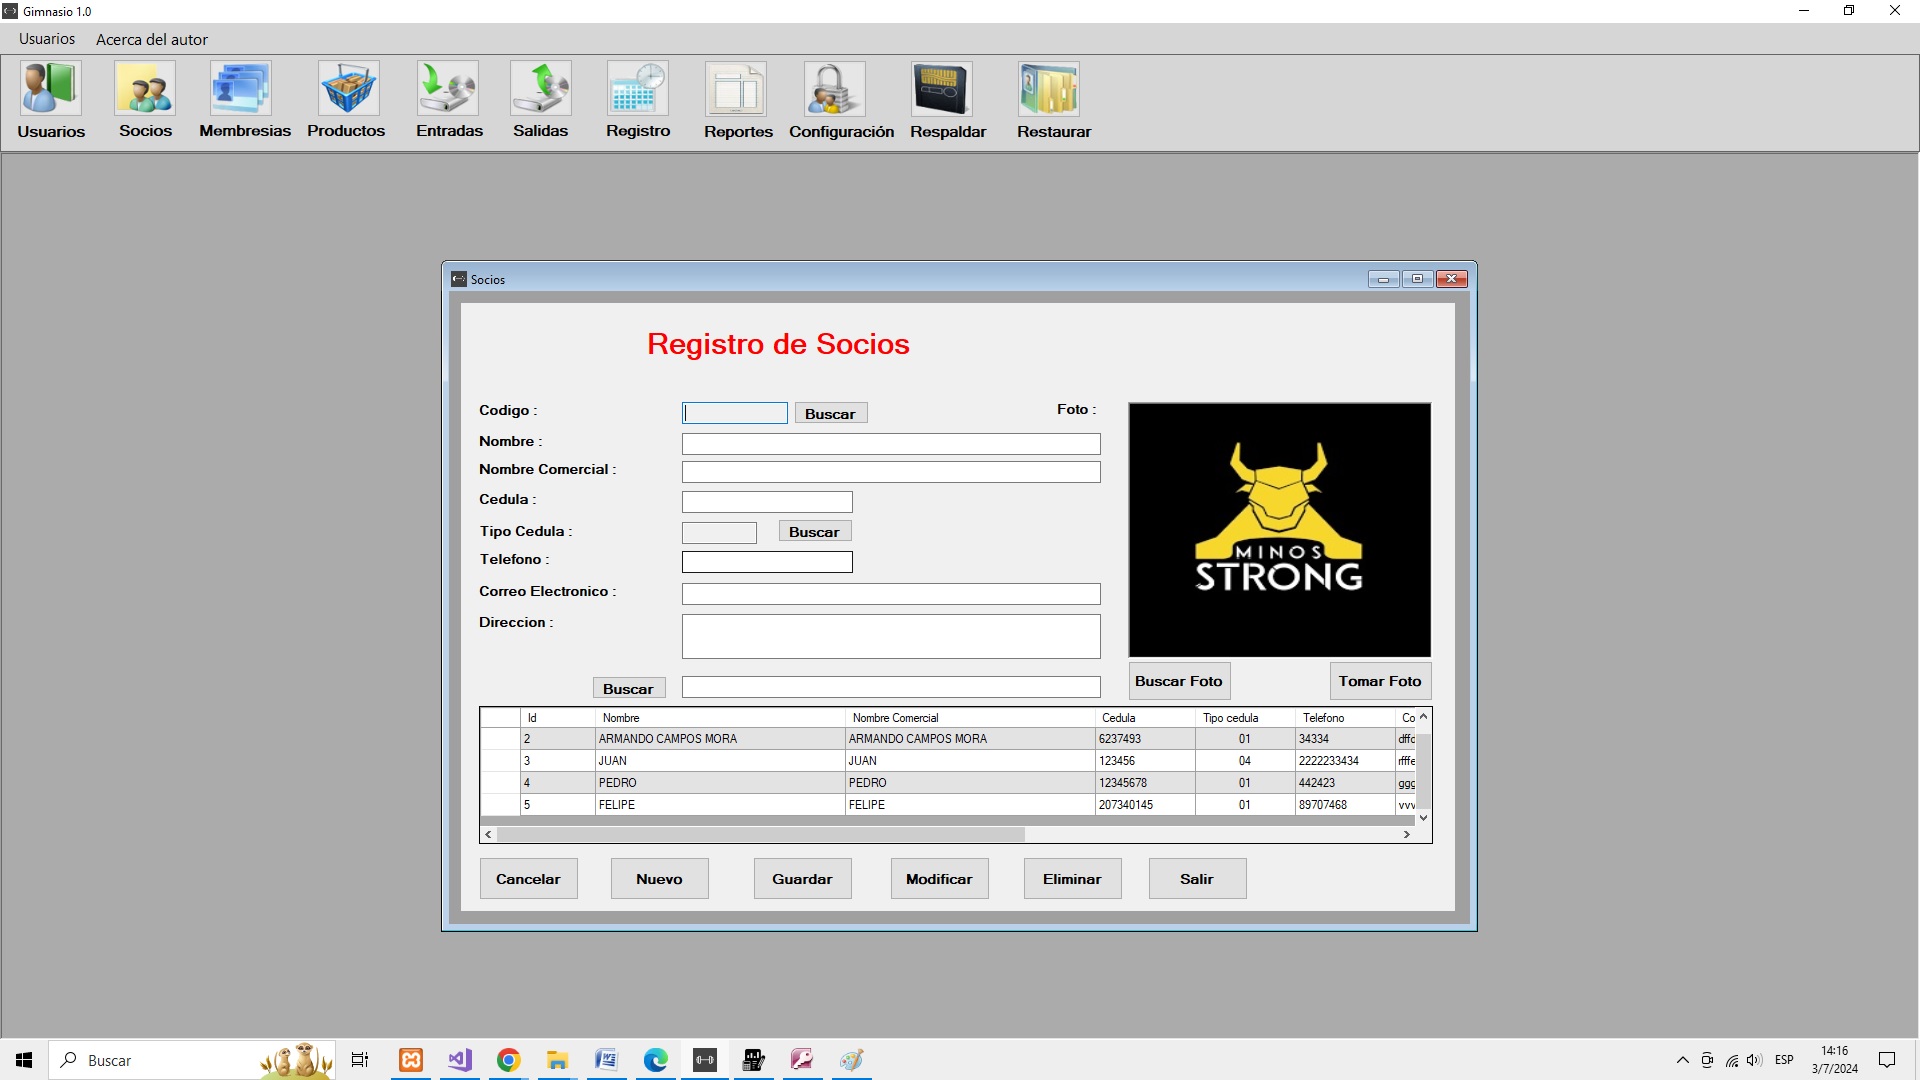This screenshot has width=1920, height=1080.
Task: Click telefono cell 2222233434
Action: click(1345, 761)
